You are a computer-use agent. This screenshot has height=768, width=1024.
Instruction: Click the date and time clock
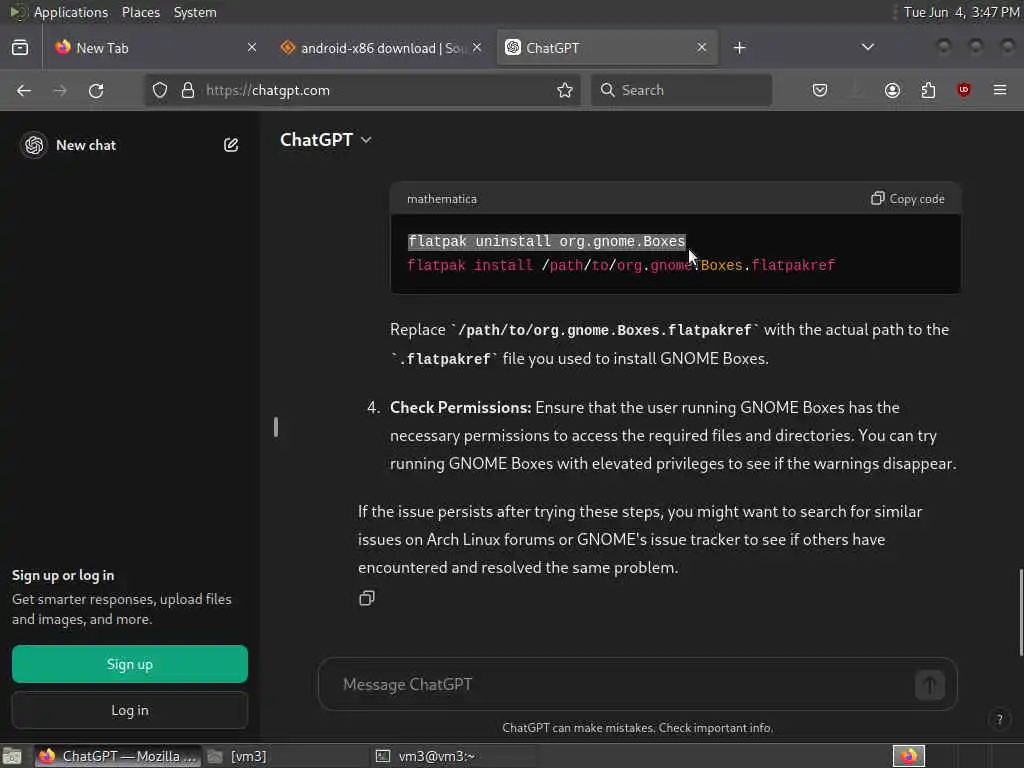pos(961,12)
